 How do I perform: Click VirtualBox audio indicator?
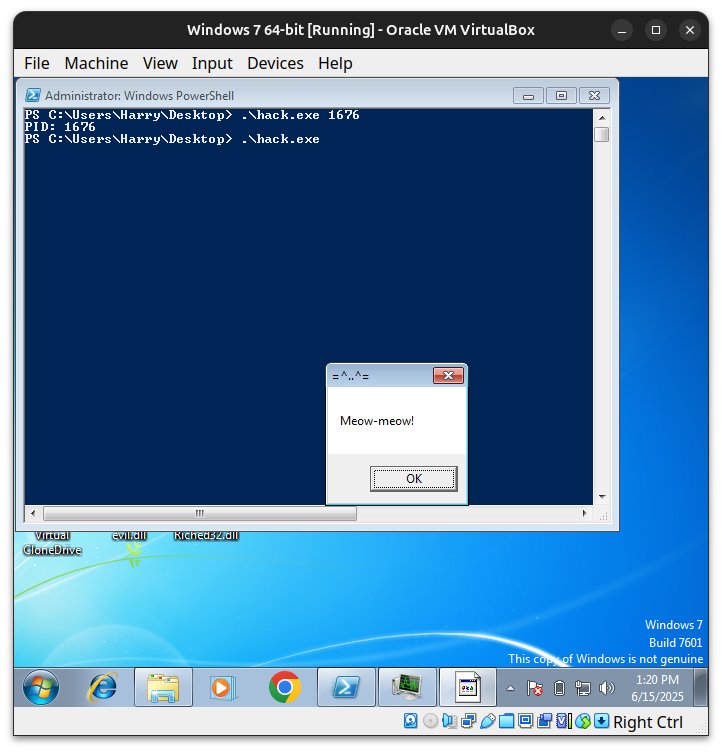450,721
